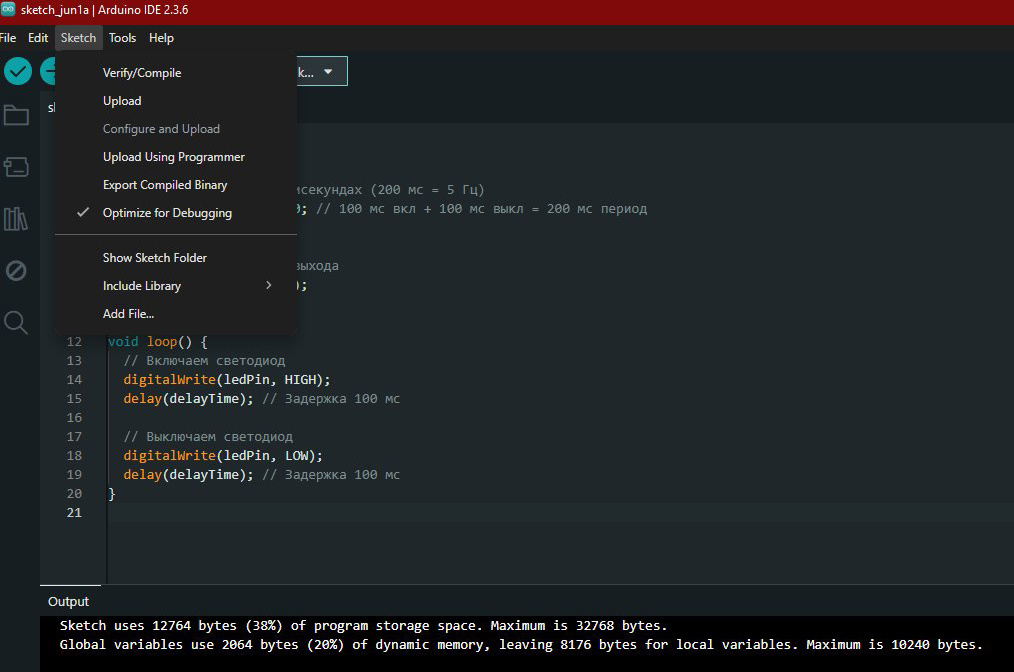Open the Library Manager sidebar icon
Screen dimensions: 1014x672
pos(16,219)
